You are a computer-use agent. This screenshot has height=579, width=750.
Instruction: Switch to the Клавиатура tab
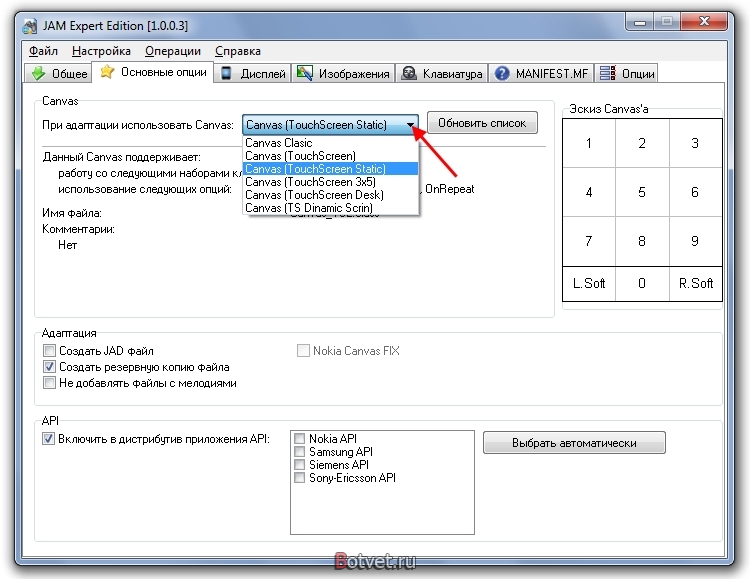[x=442, y=73]
